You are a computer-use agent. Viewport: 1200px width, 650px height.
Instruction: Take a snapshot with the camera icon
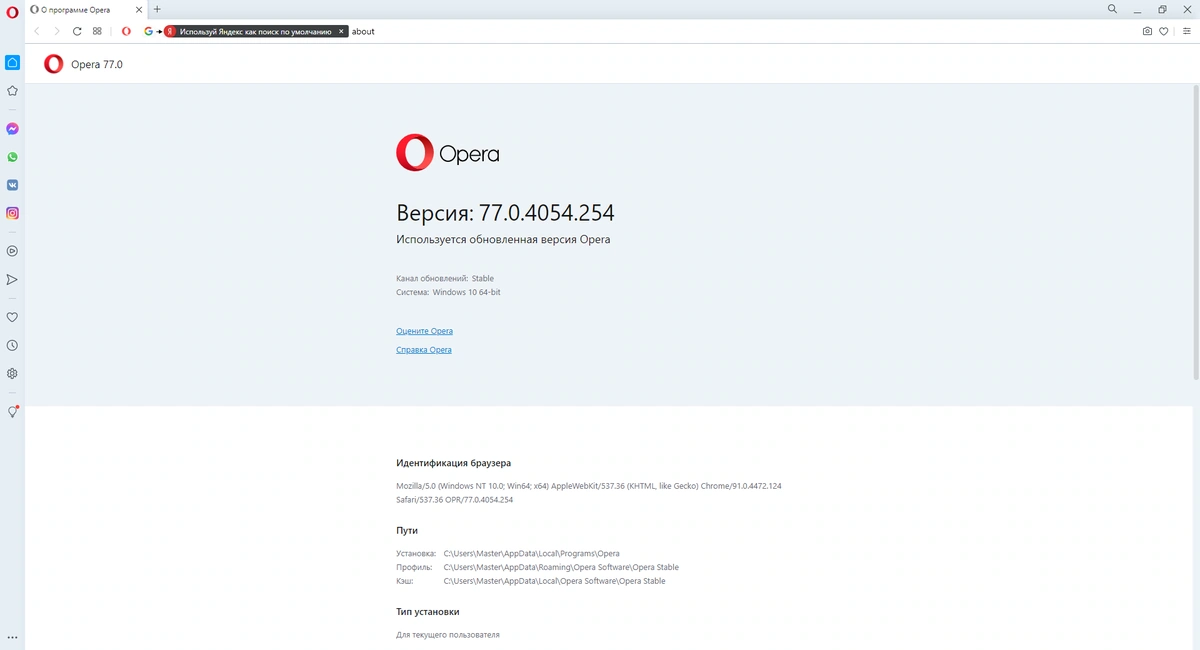(1147, 31)
